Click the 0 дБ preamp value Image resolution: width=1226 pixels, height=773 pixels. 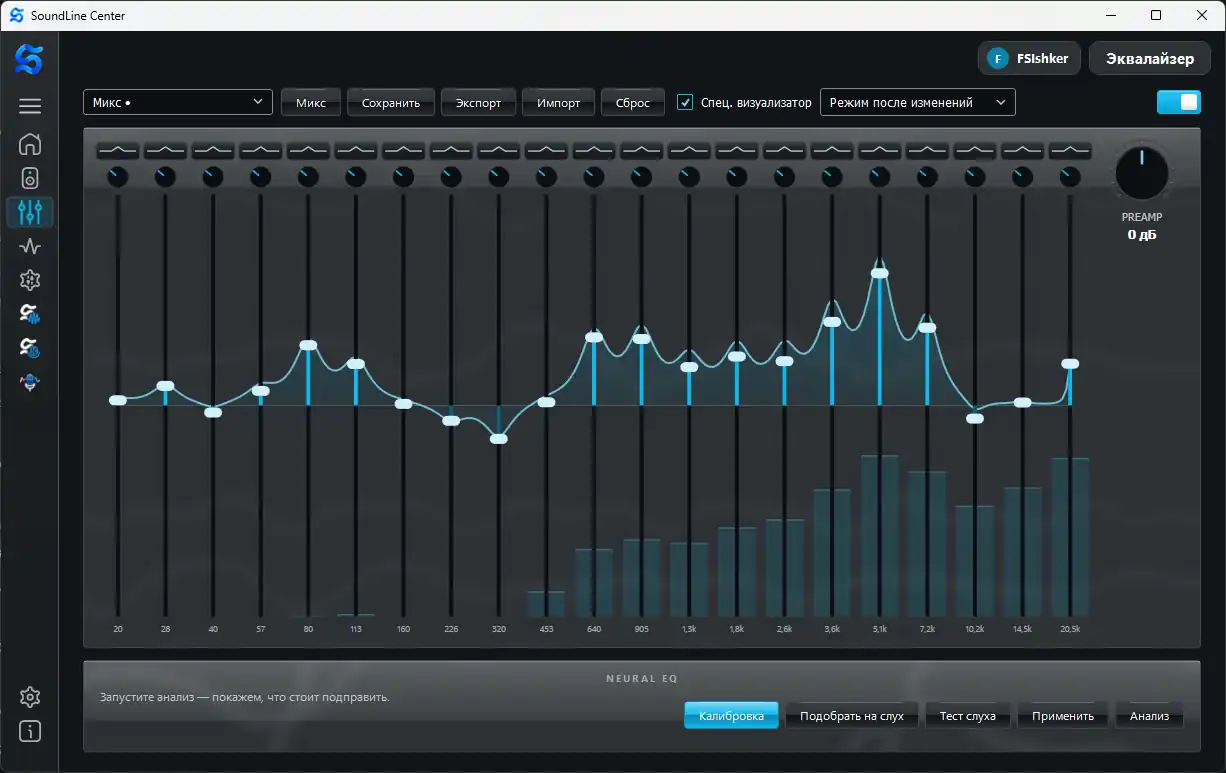click(1142, 235)
